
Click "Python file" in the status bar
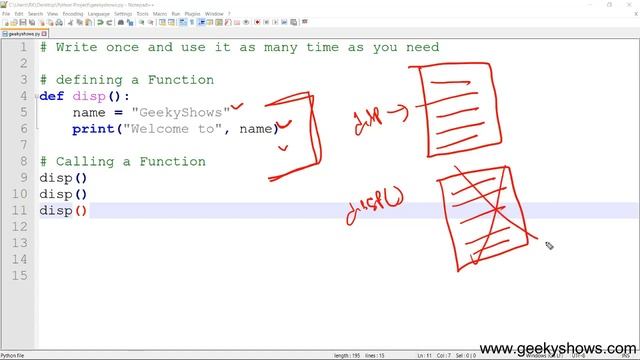tap(13, 356)
